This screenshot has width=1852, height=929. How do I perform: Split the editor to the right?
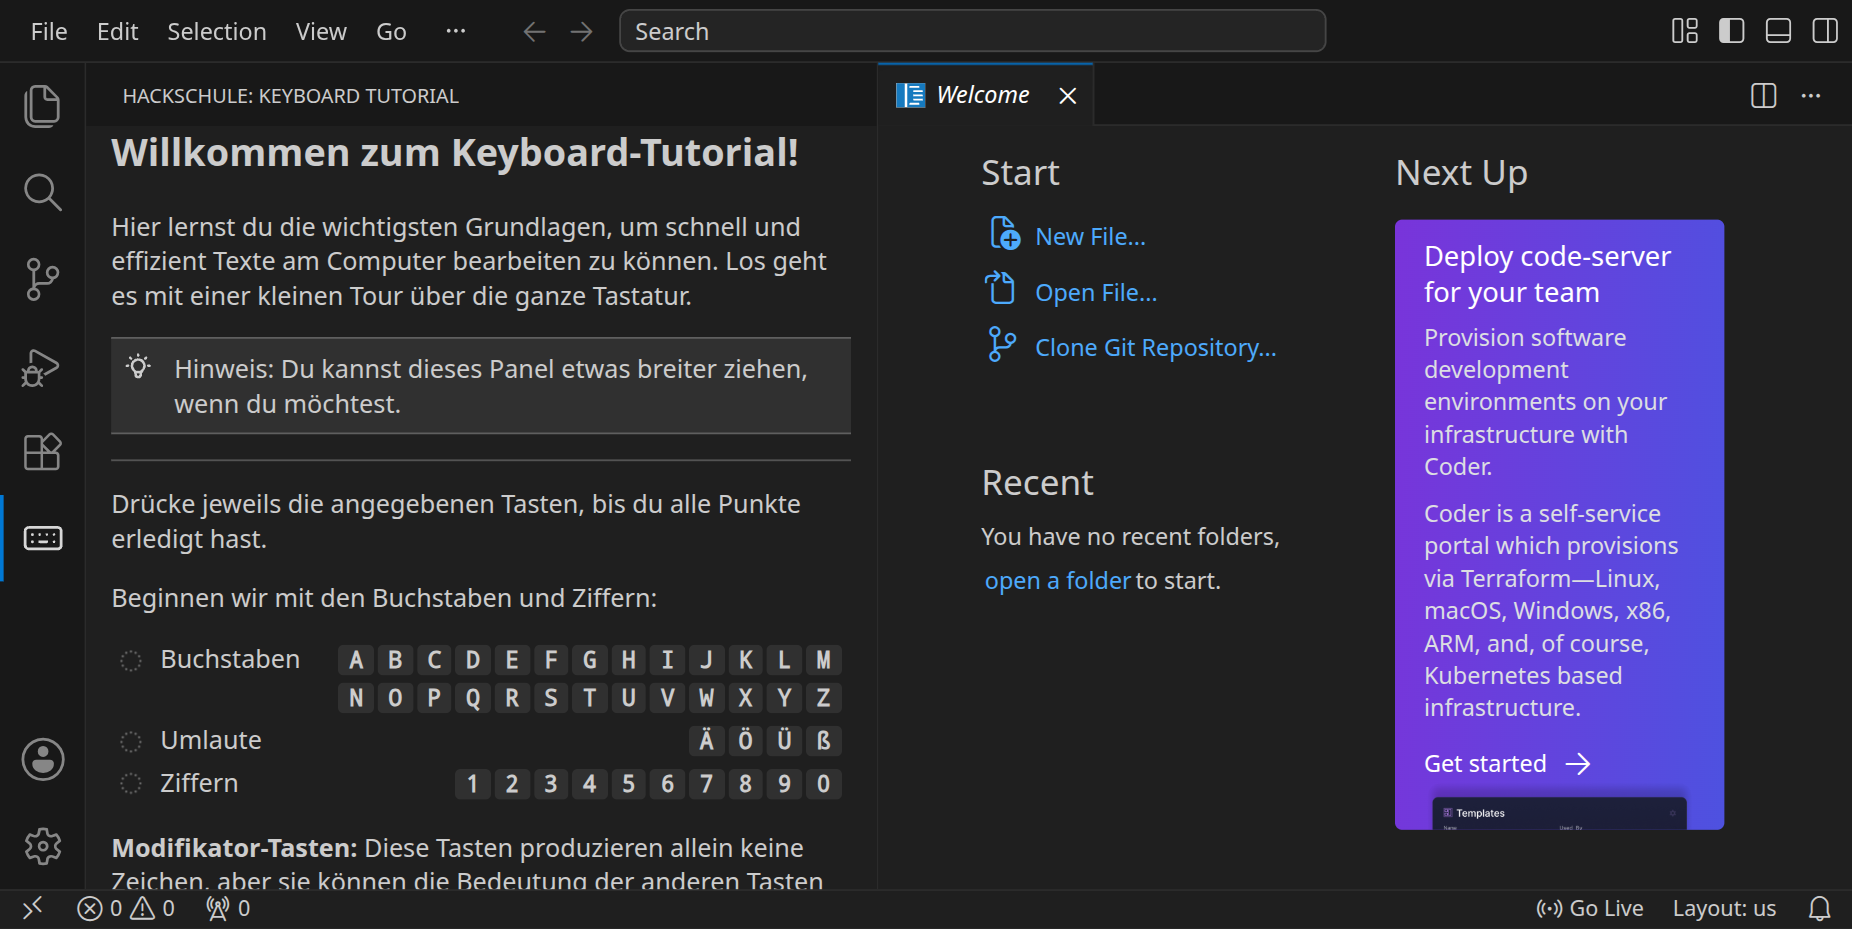(x=1764, y=96)
